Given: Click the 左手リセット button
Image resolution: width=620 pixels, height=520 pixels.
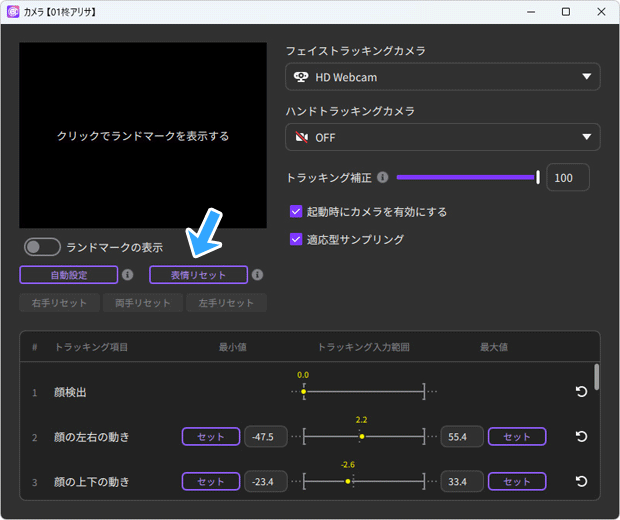Looking at the screenshot, I should 226,303.
